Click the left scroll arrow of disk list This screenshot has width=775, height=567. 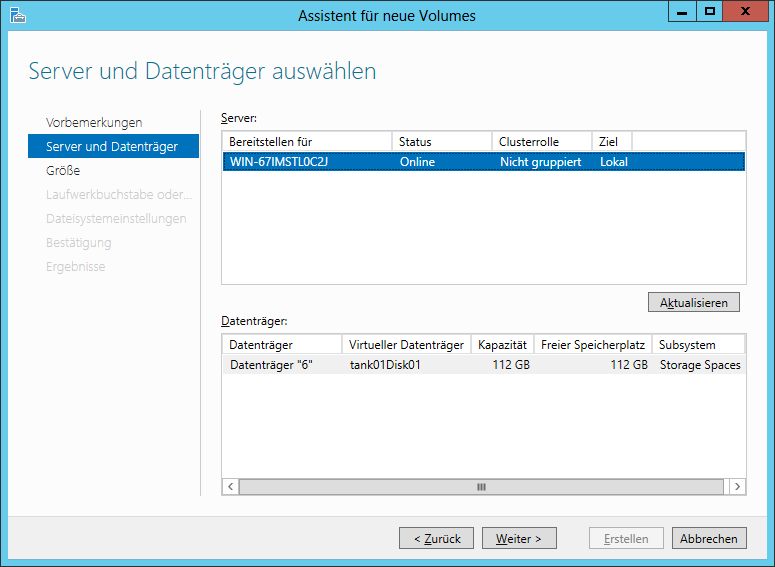tap(230, 486)
